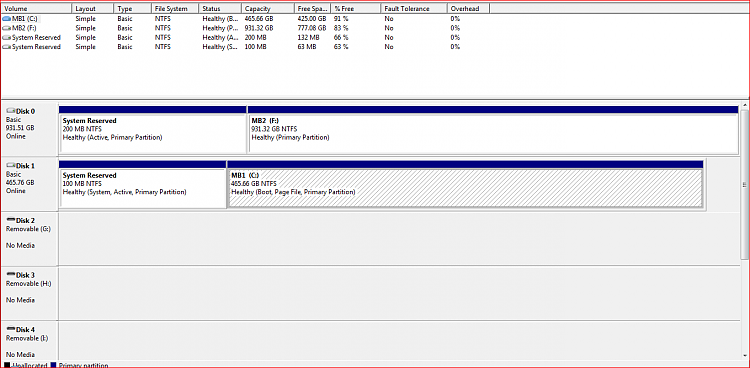
Task: Select the MB1 (C:) row in the volume list
Action: 245,19
